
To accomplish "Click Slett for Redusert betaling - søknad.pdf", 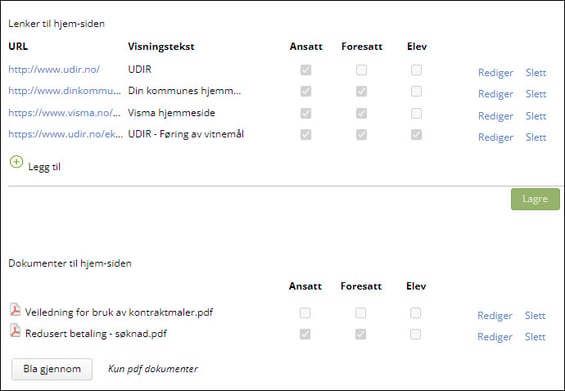I will pyautogui.click(x=535, y=337).
